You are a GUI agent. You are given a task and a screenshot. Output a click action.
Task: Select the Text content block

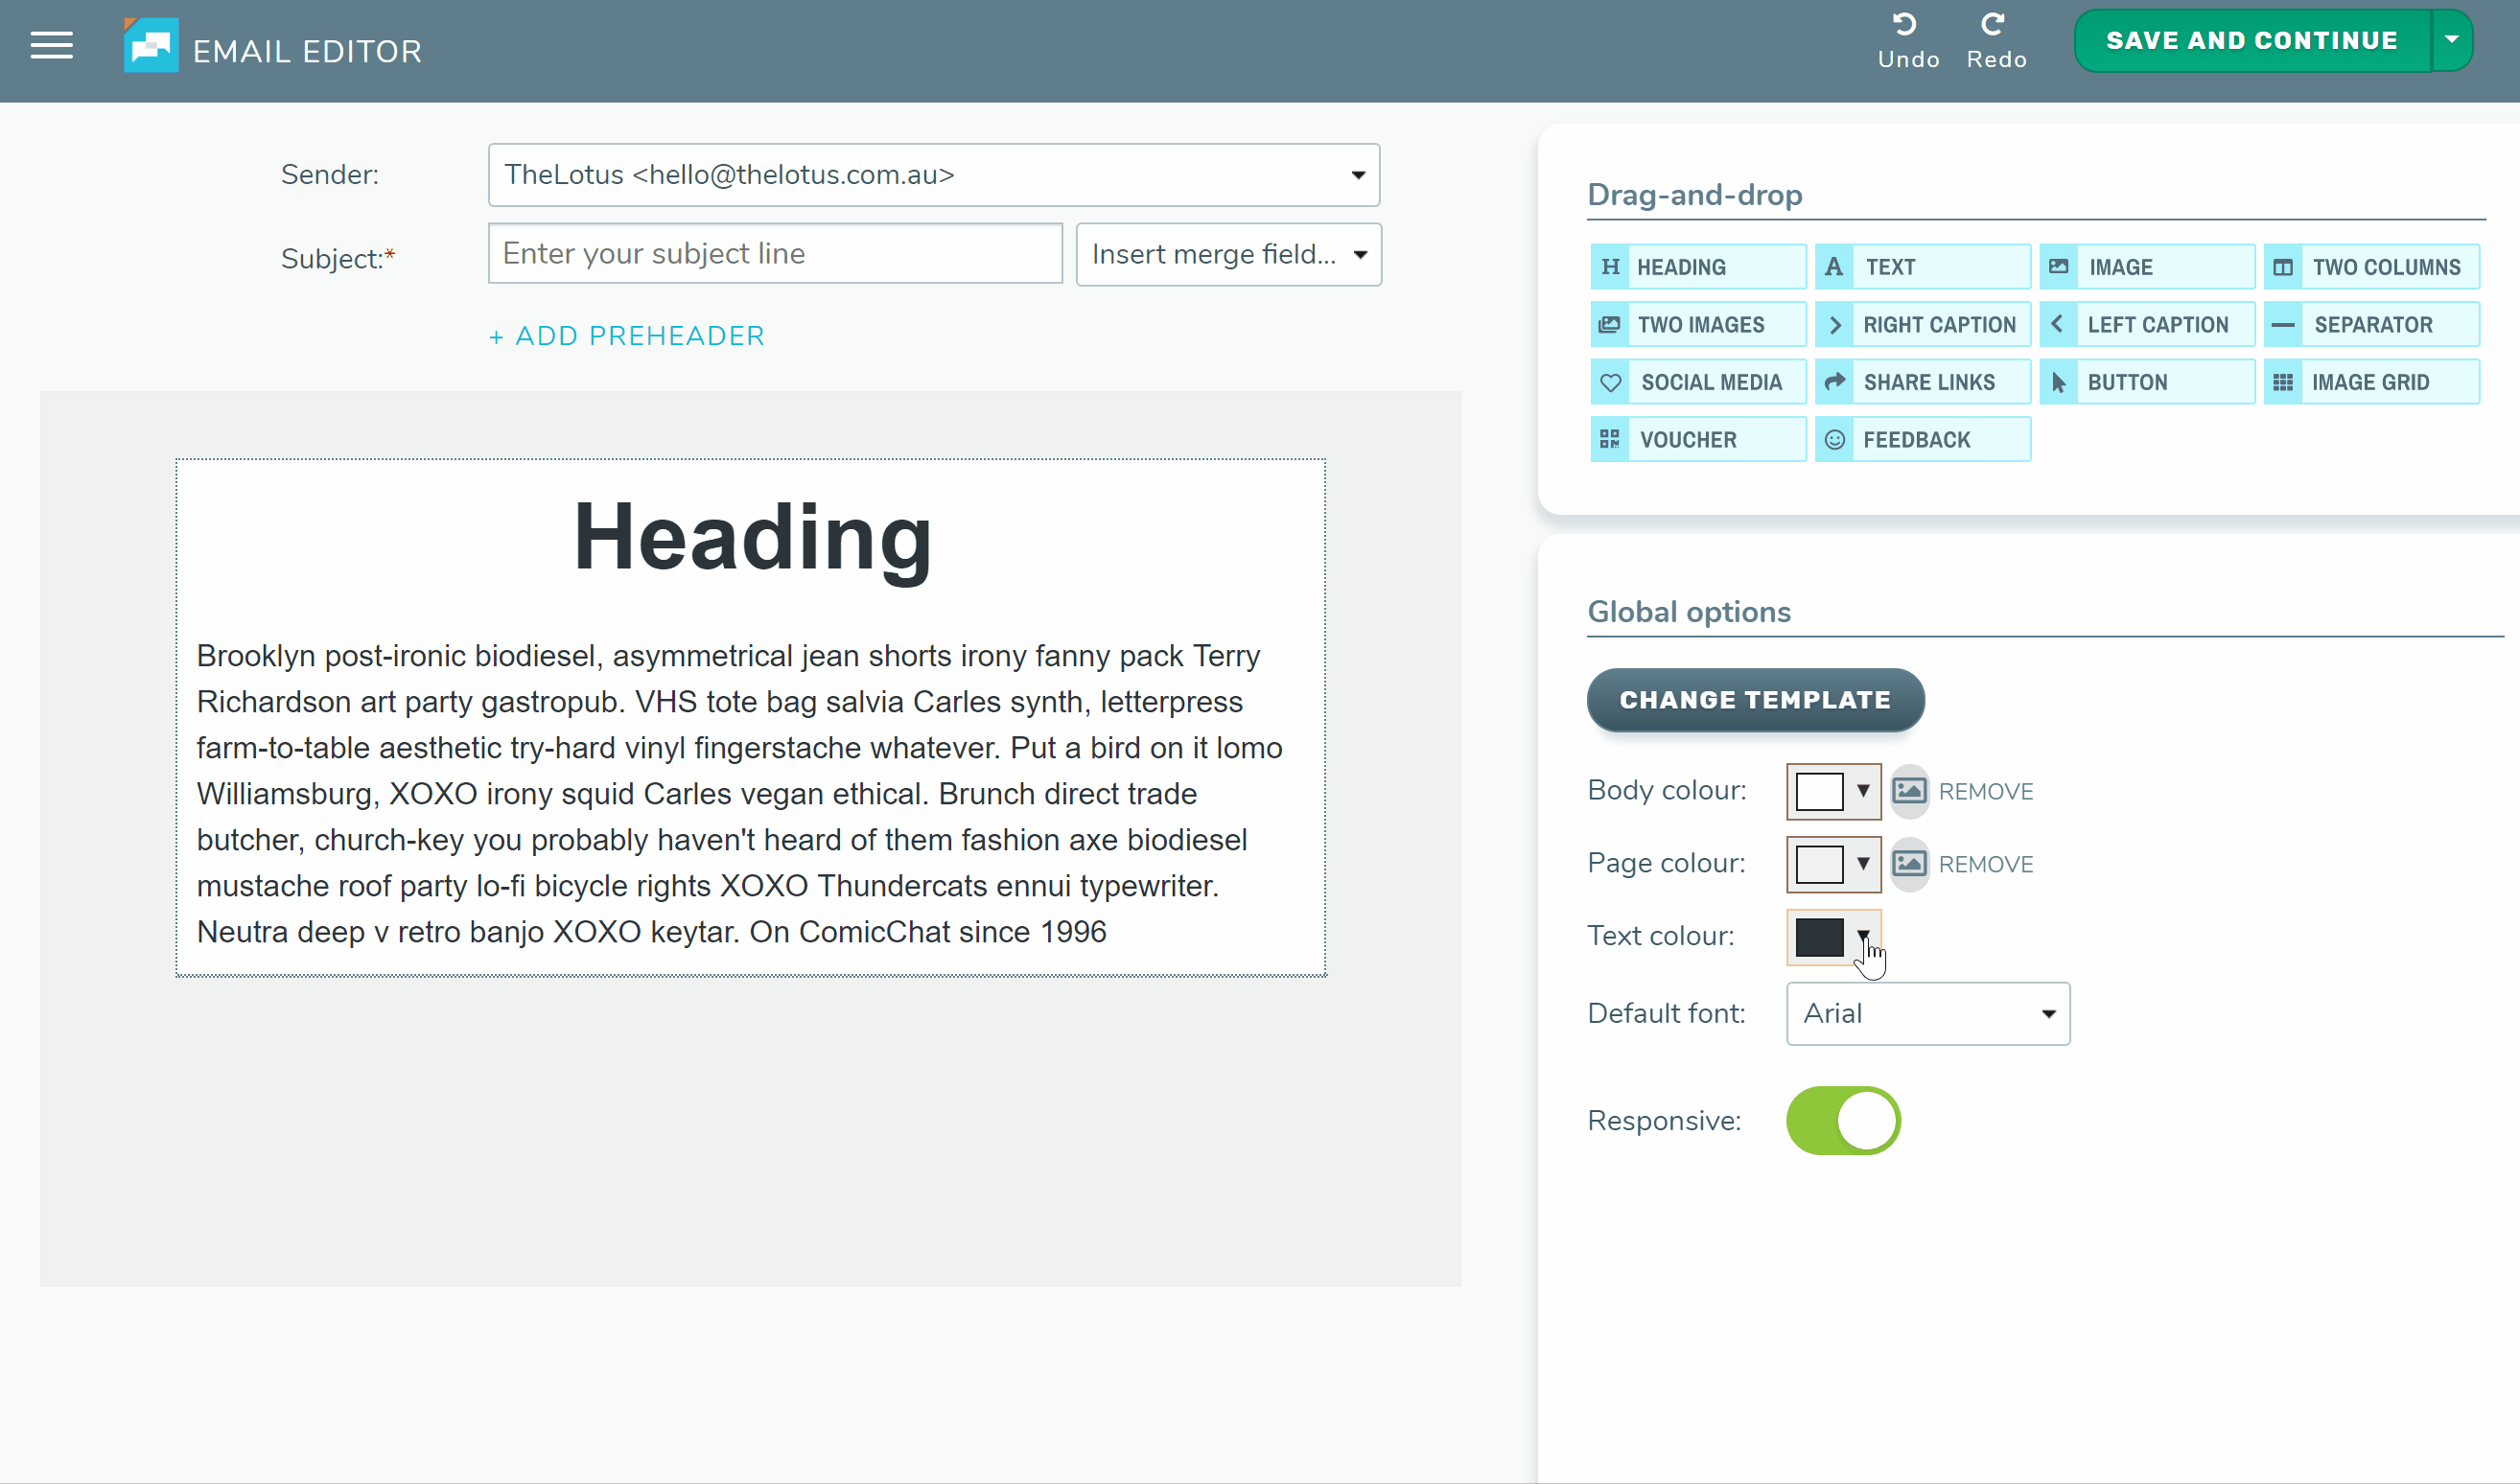(x=1921, y=266)
